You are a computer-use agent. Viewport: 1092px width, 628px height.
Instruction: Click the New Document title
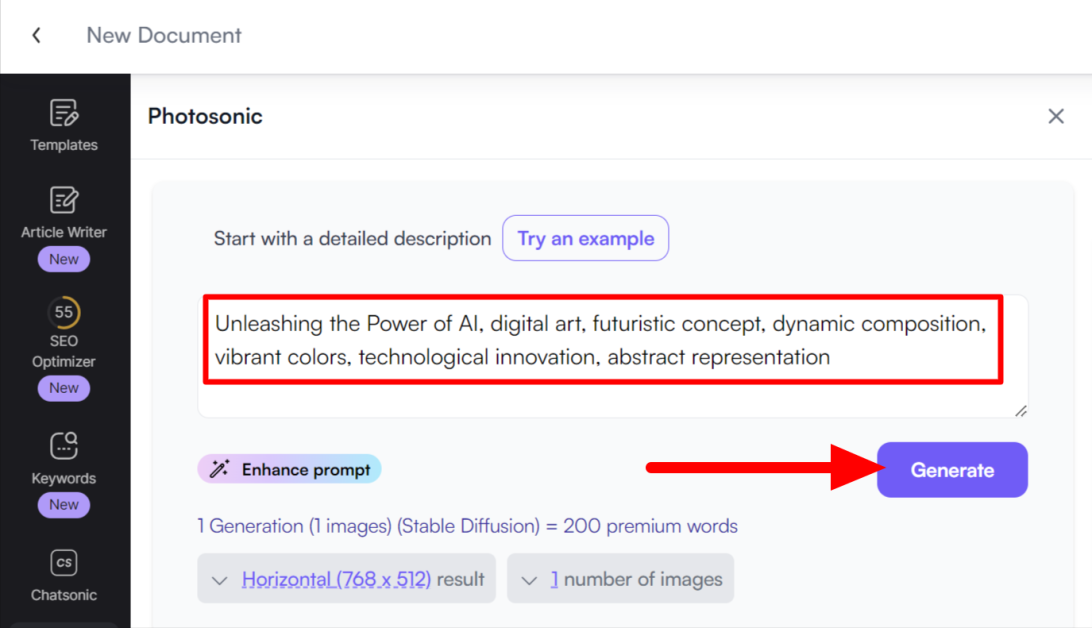click(x=164, y=36)
